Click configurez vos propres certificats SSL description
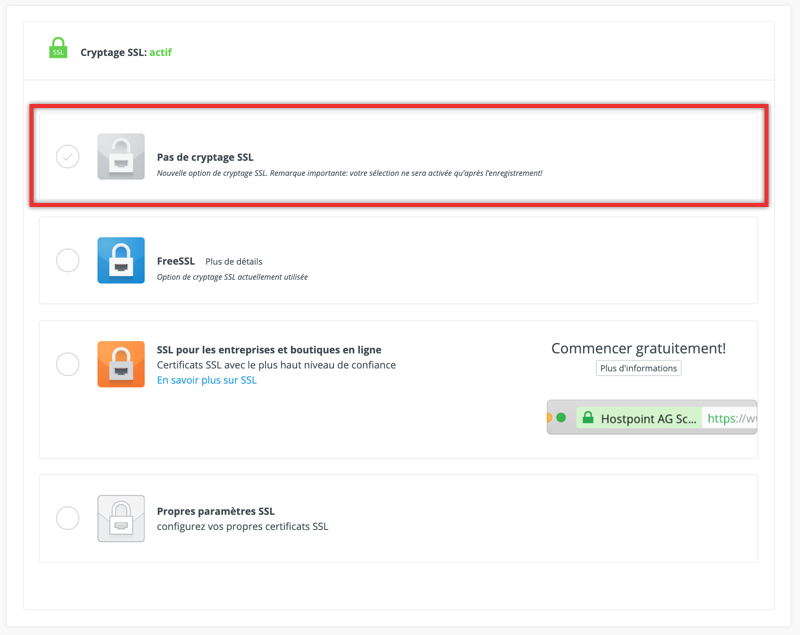The width and height of the screenshot is (800, 635). coord(242,526)
